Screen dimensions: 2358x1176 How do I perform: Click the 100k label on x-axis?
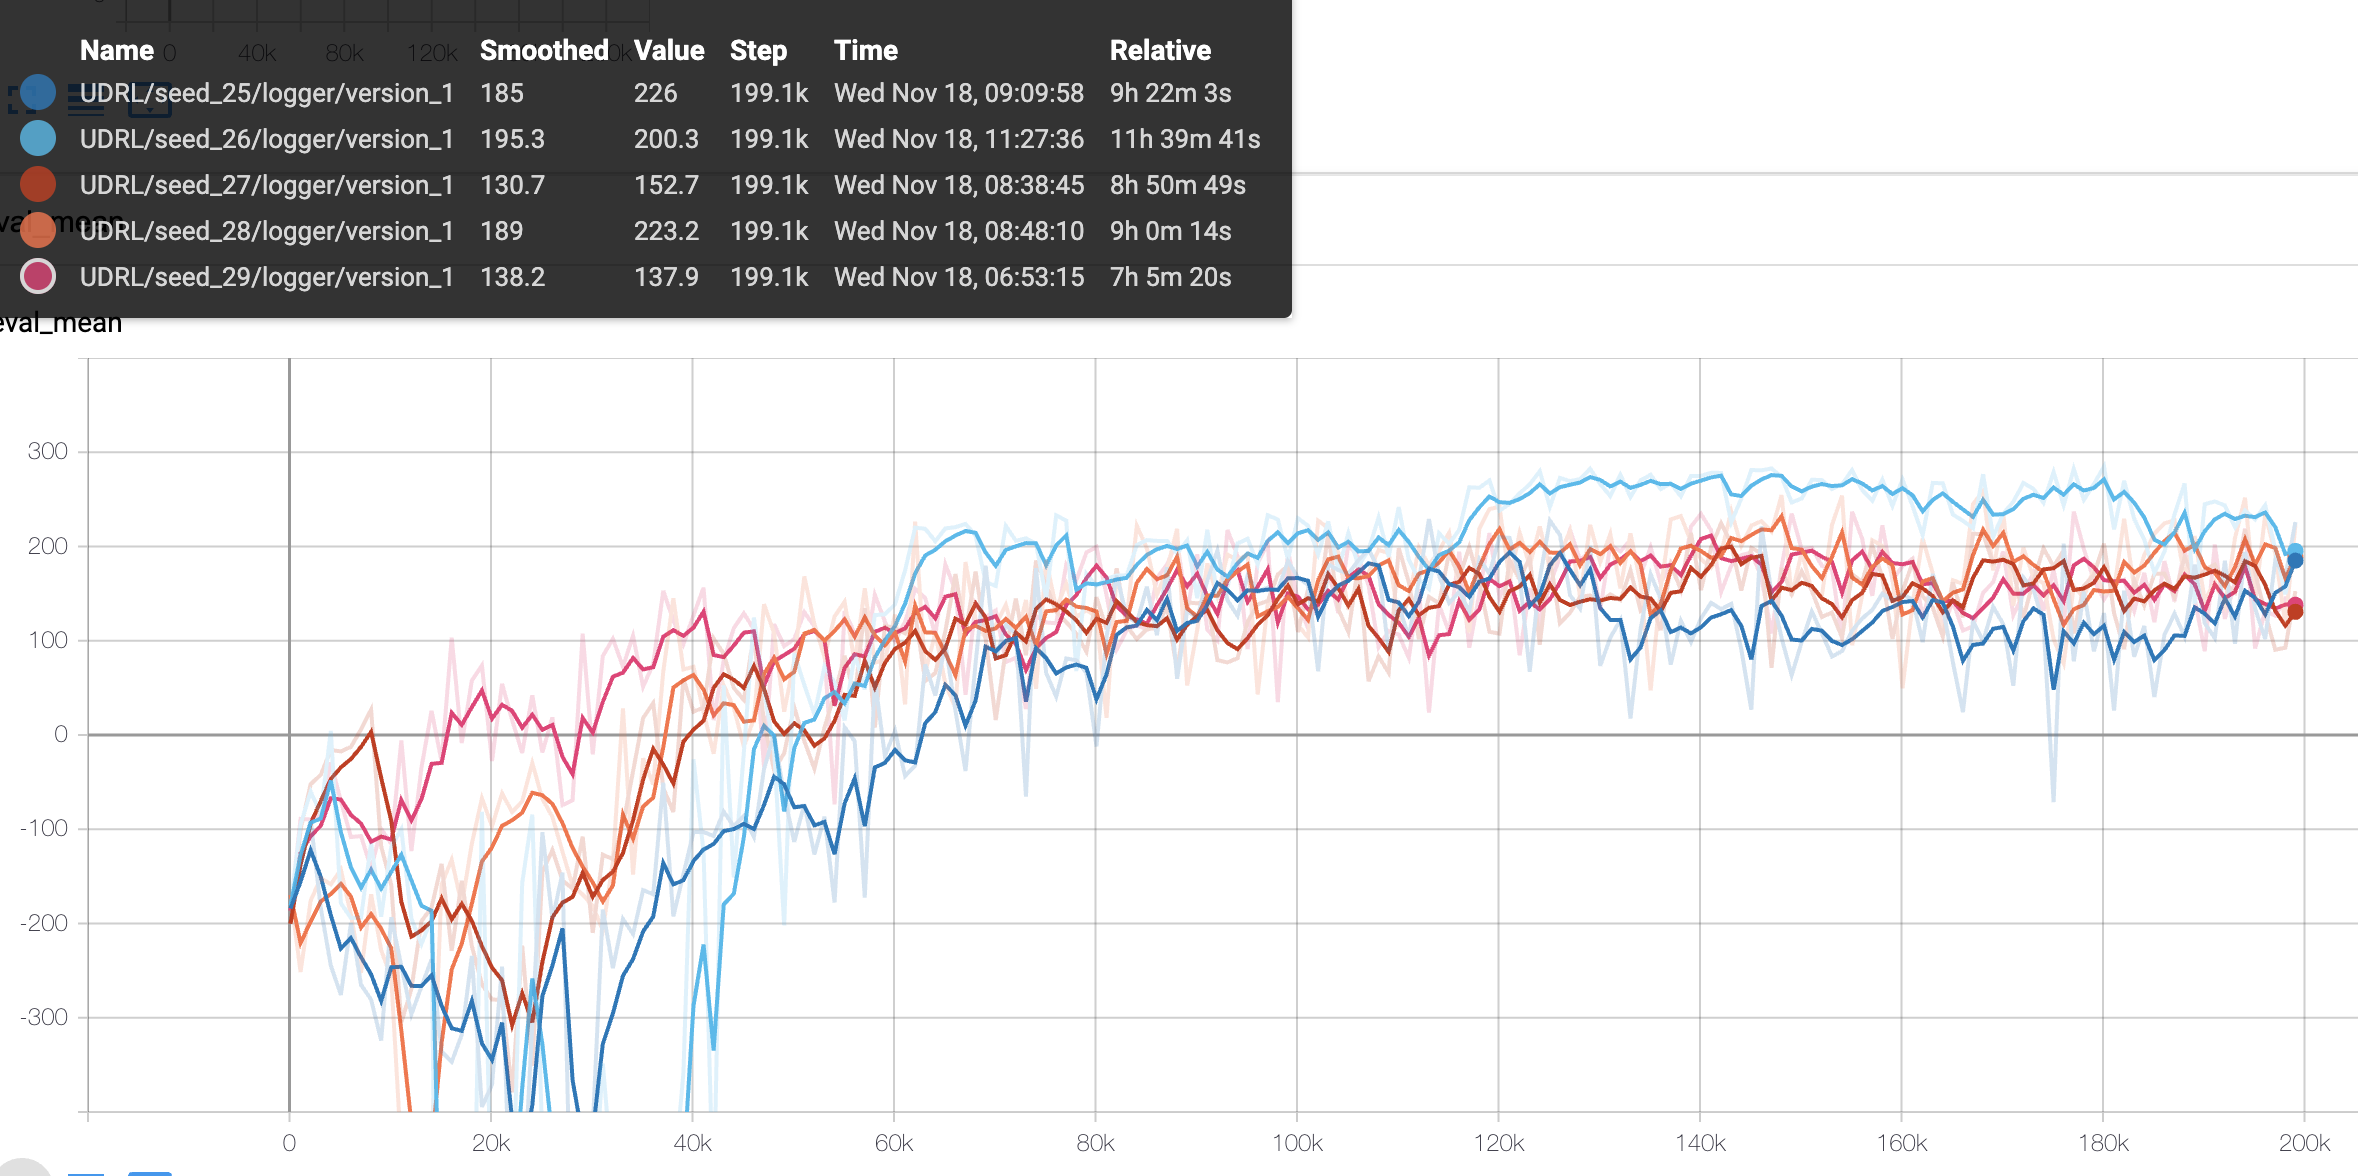pos(1296,1143)
